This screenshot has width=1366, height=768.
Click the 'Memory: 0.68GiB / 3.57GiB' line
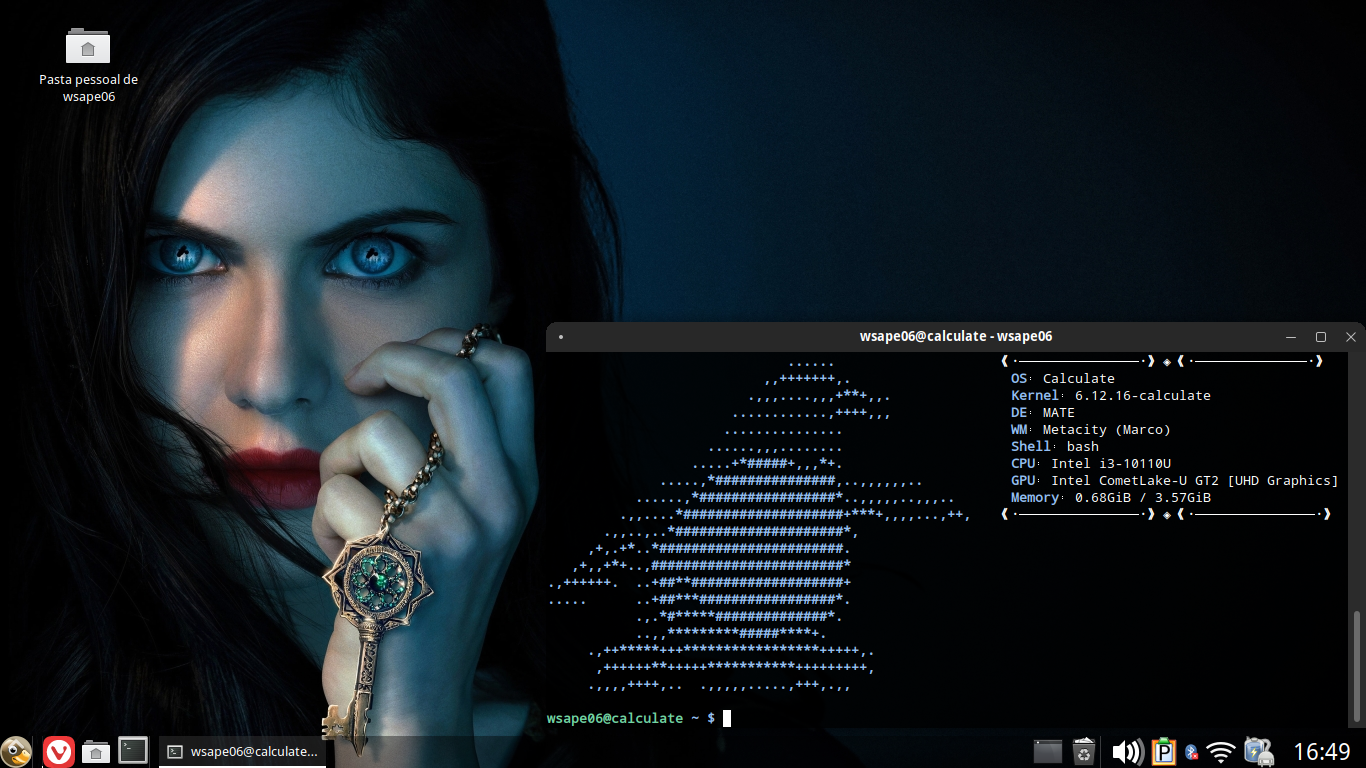(x=1111, y=497)
